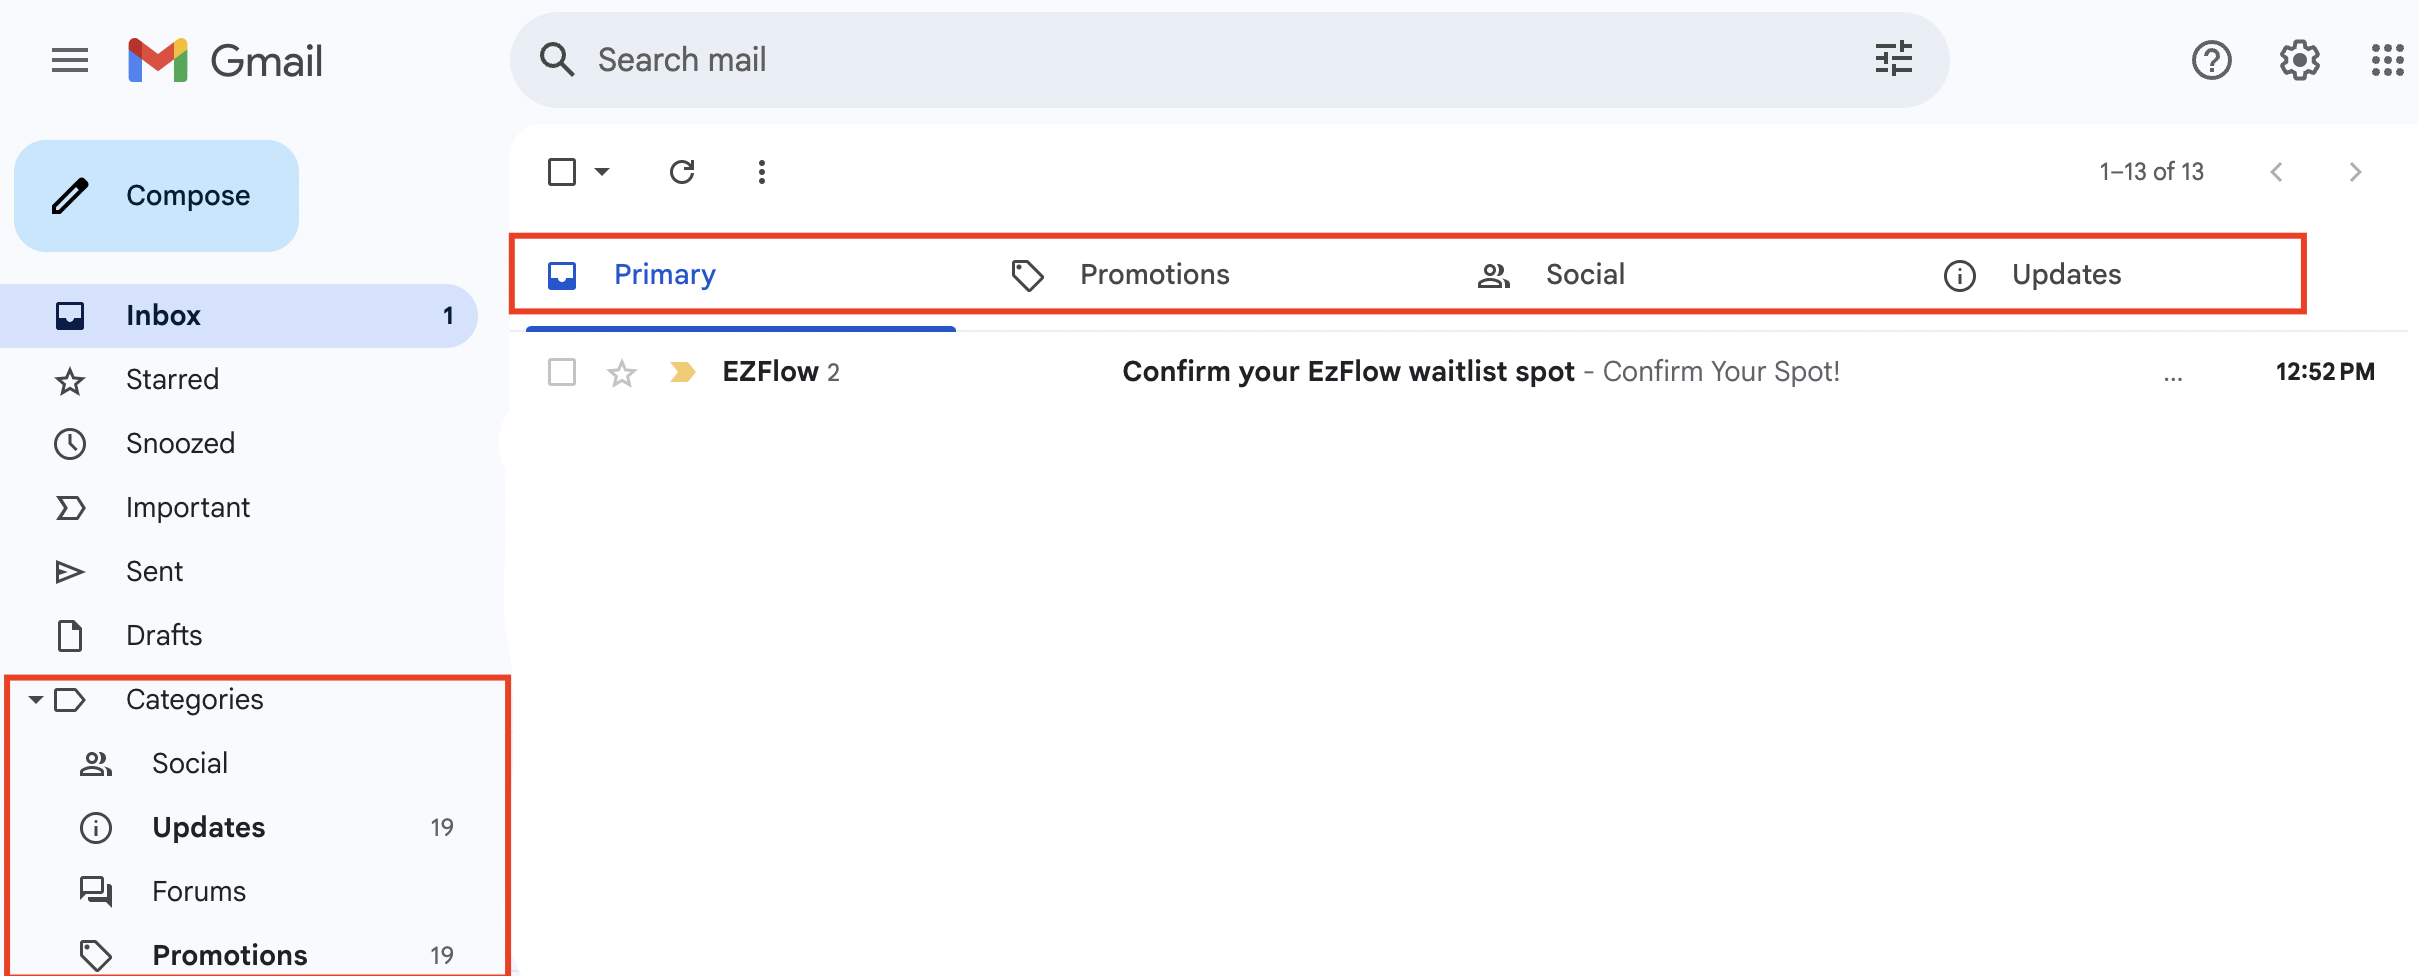
Task: Collapse the Categories section
Action: [x=36, y=699]
